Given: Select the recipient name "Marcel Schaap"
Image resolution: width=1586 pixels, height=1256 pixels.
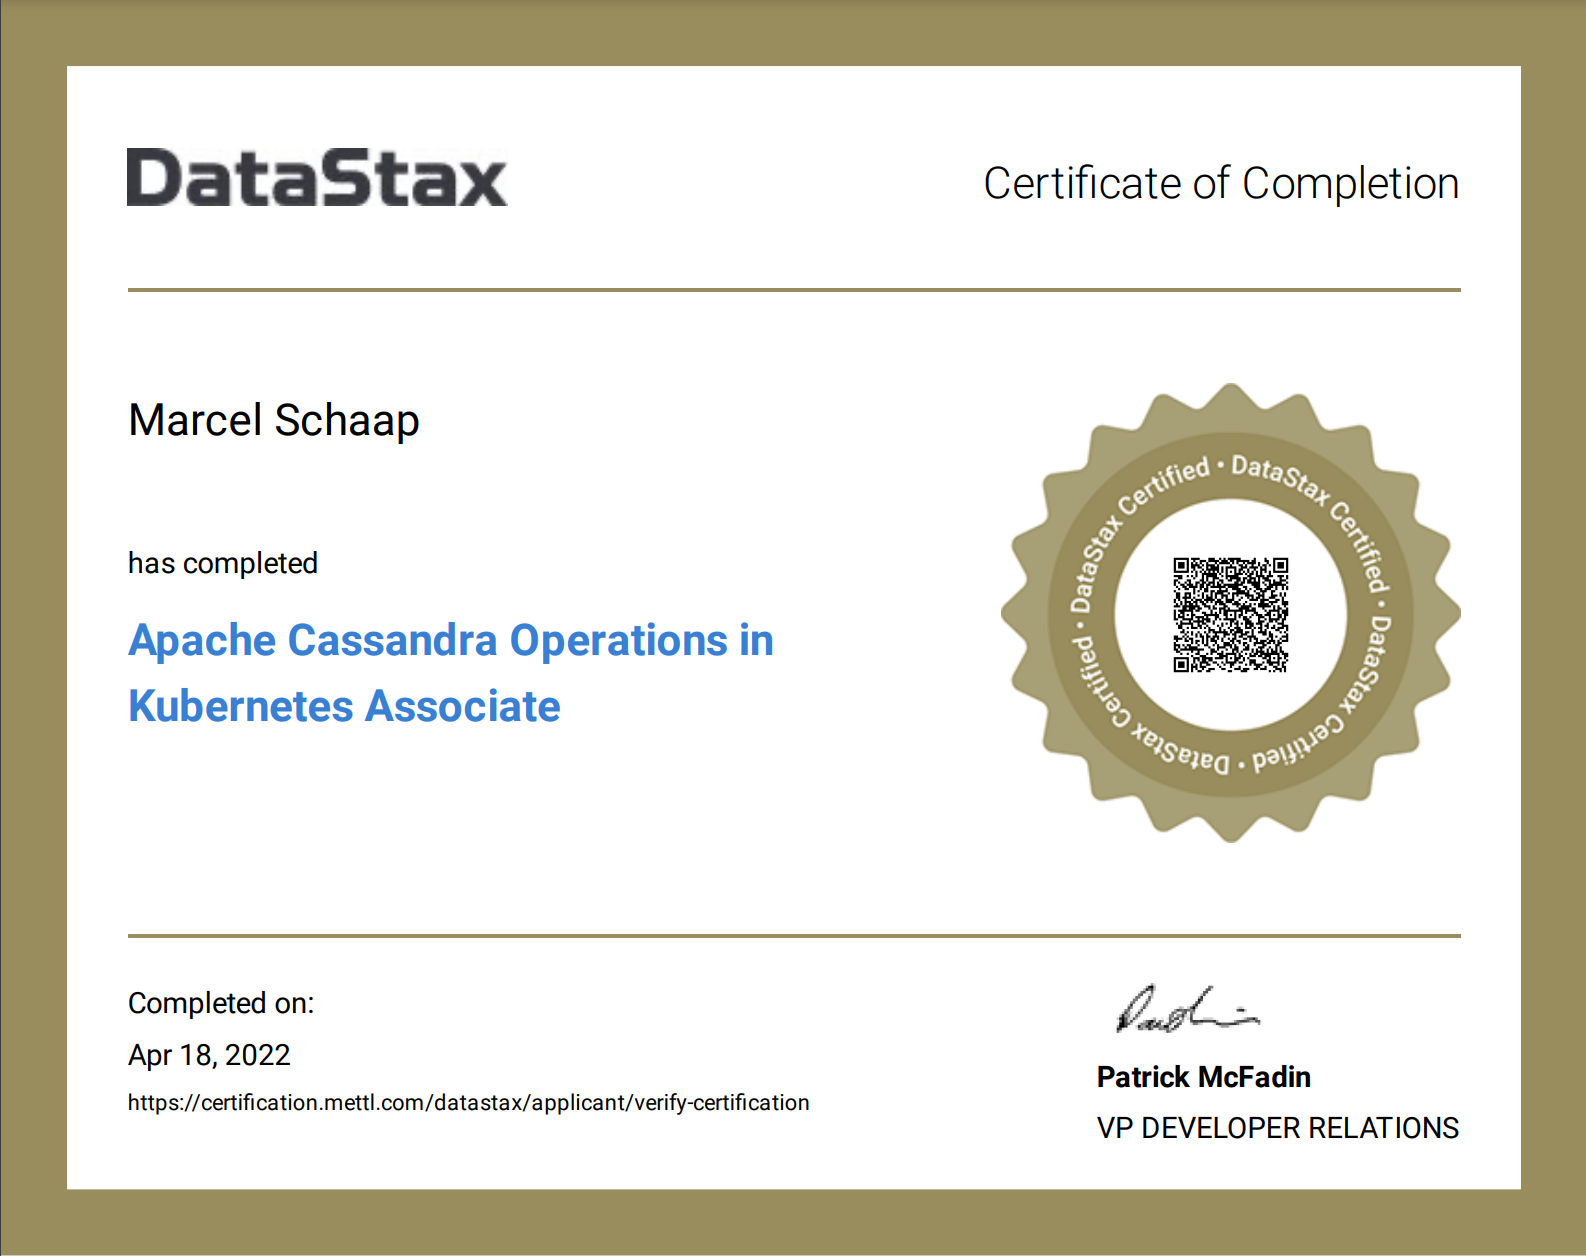Looking at the screenshot, I should coord(273,420).
